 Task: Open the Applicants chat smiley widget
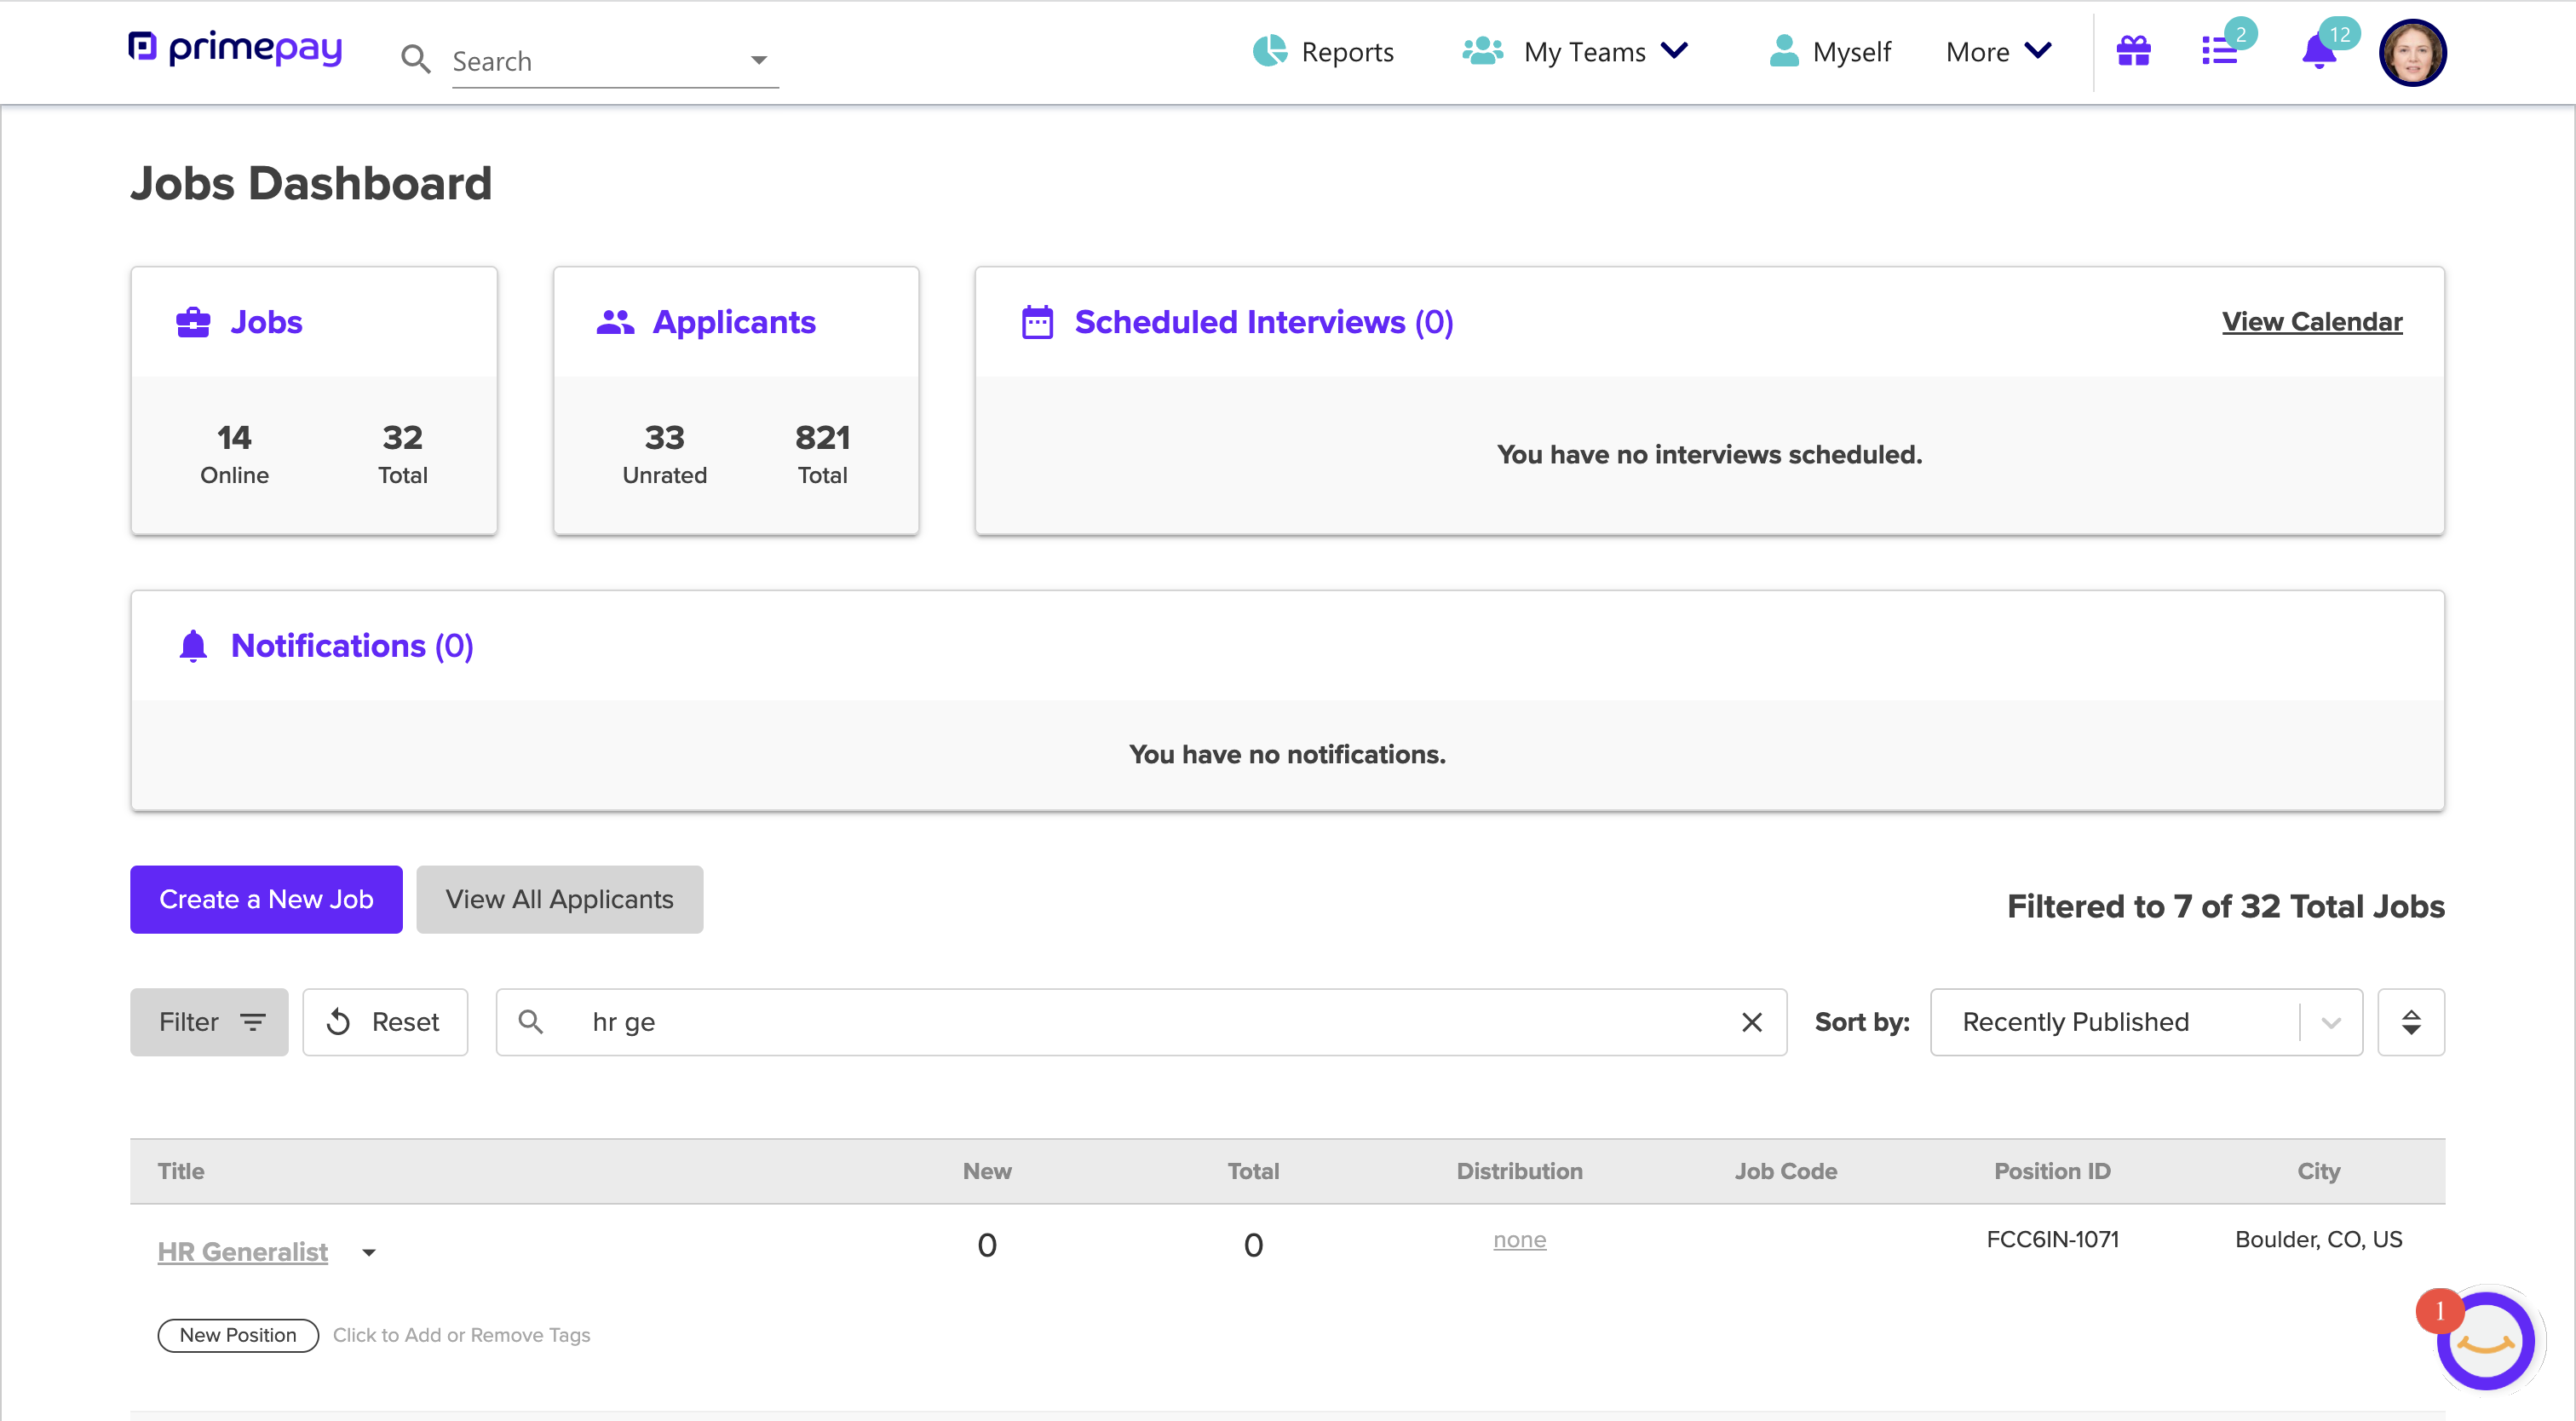(x=2486, y=1340)
